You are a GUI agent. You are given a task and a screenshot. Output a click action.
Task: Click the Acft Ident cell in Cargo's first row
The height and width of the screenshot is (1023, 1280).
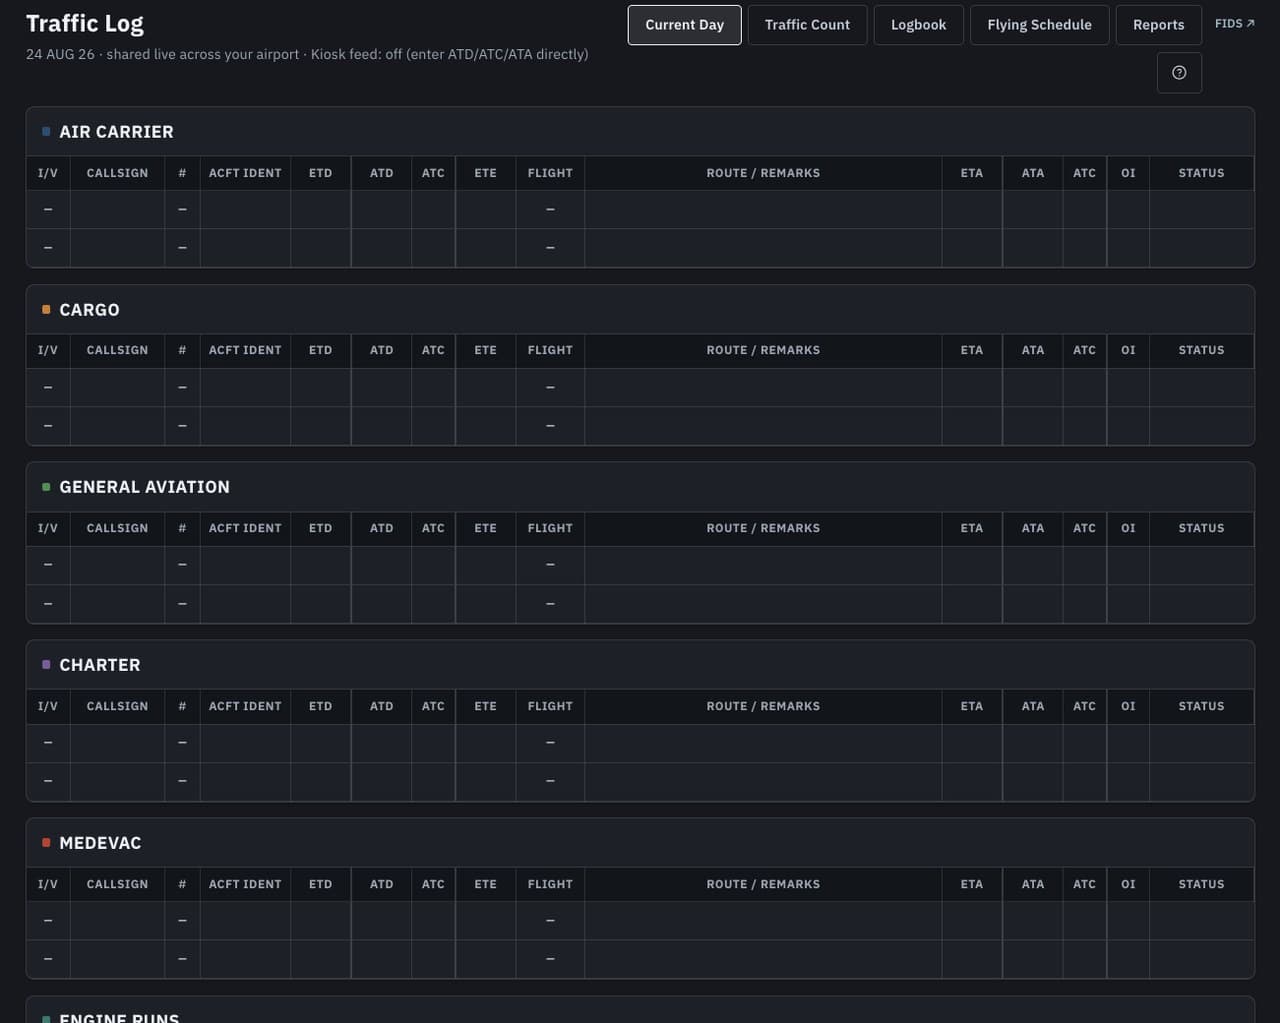pyautogui.click(x=245, y=387)
